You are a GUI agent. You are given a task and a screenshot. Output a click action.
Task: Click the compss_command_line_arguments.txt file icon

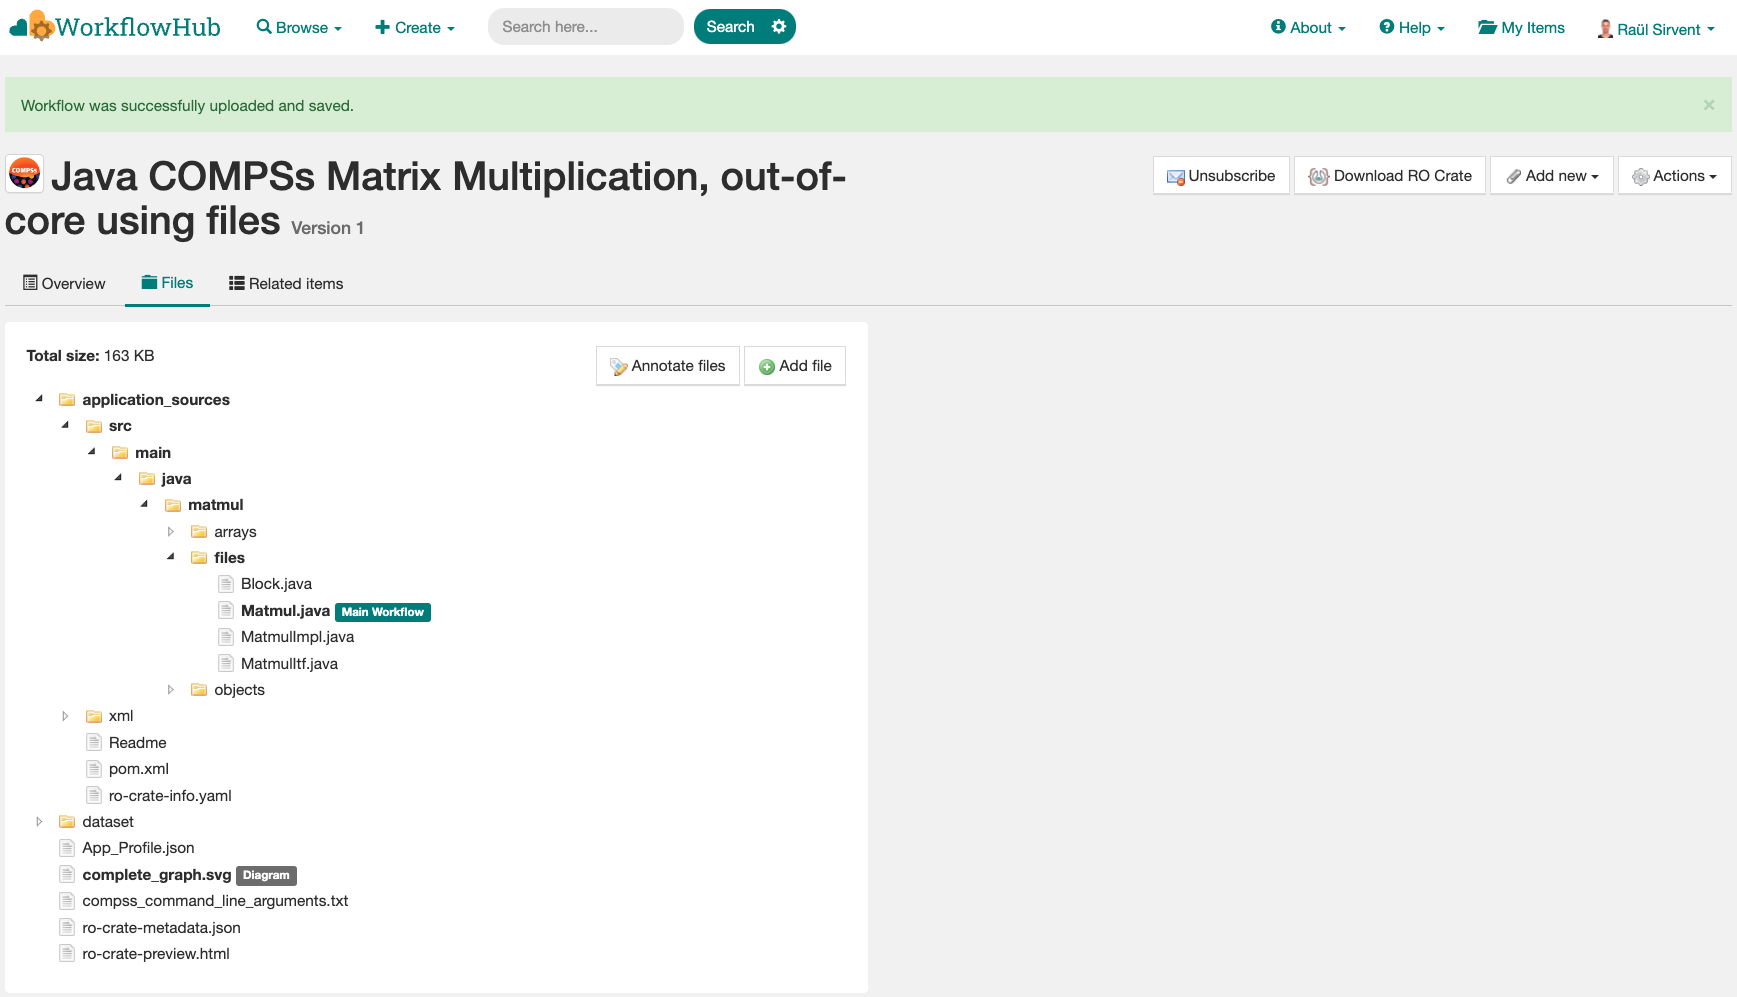pos(67,901)
